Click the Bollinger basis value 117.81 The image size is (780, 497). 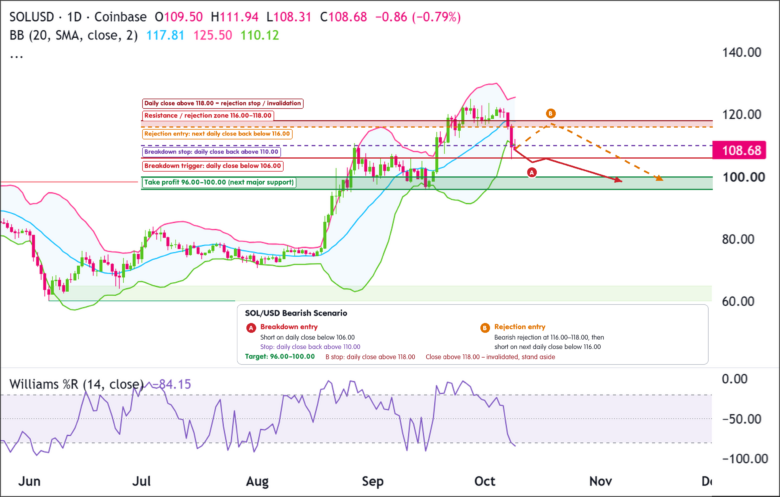click(165, 35)
